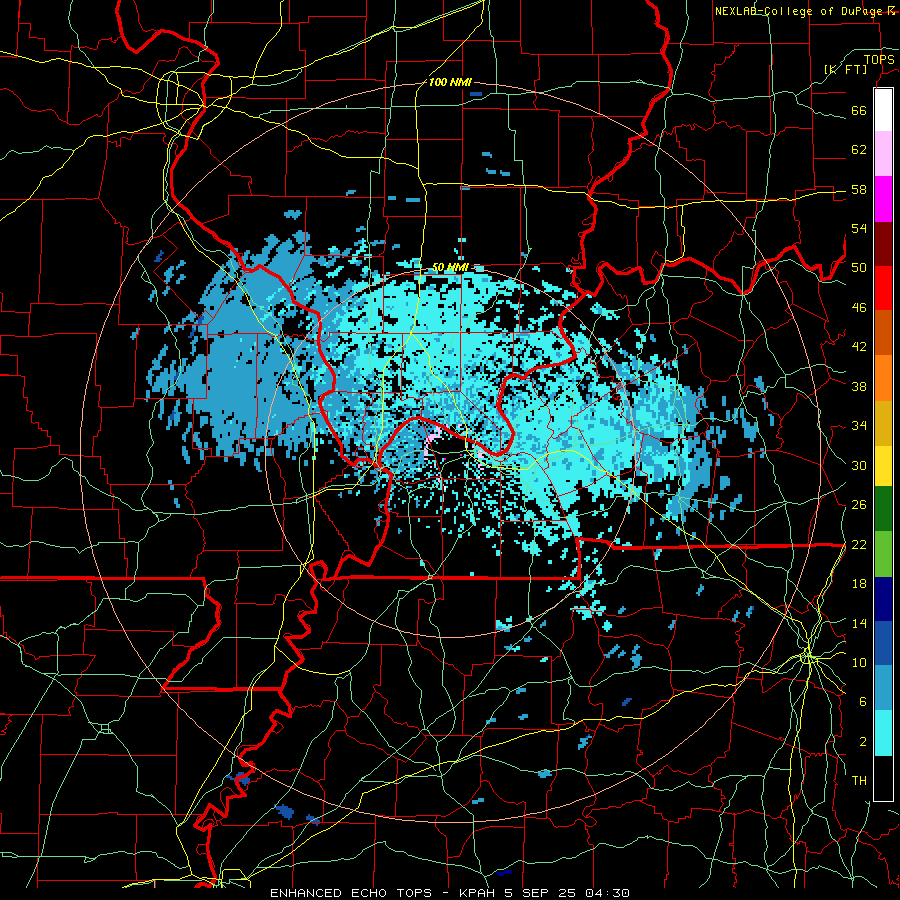Pick the dark orange legend swatch
The width and height of the screenshot is (900, 900).
[883, 333]
